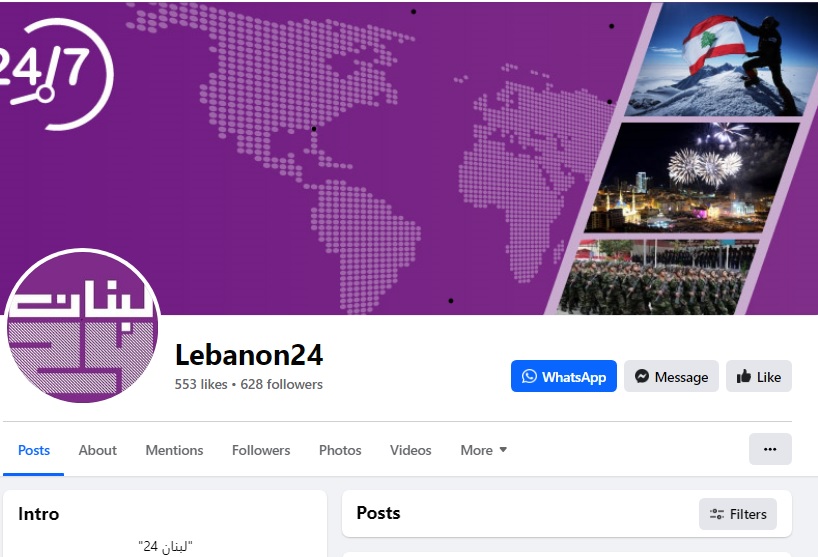
Task: Select the Posts tab
Action: pos(34,450)
